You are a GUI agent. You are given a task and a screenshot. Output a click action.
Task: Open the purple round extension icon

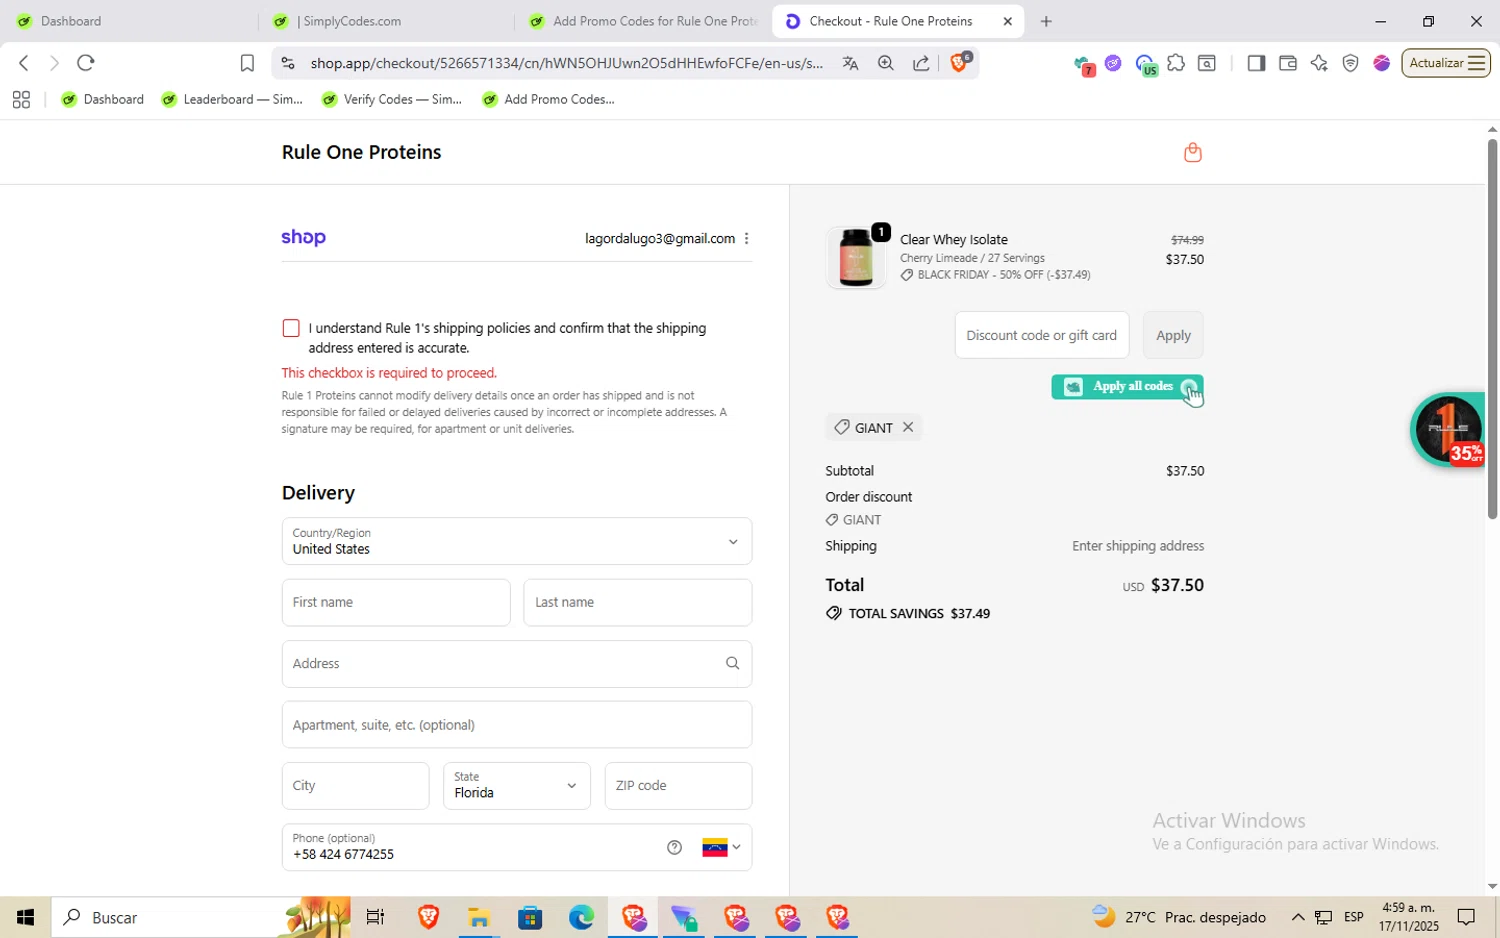point(1113,63)
